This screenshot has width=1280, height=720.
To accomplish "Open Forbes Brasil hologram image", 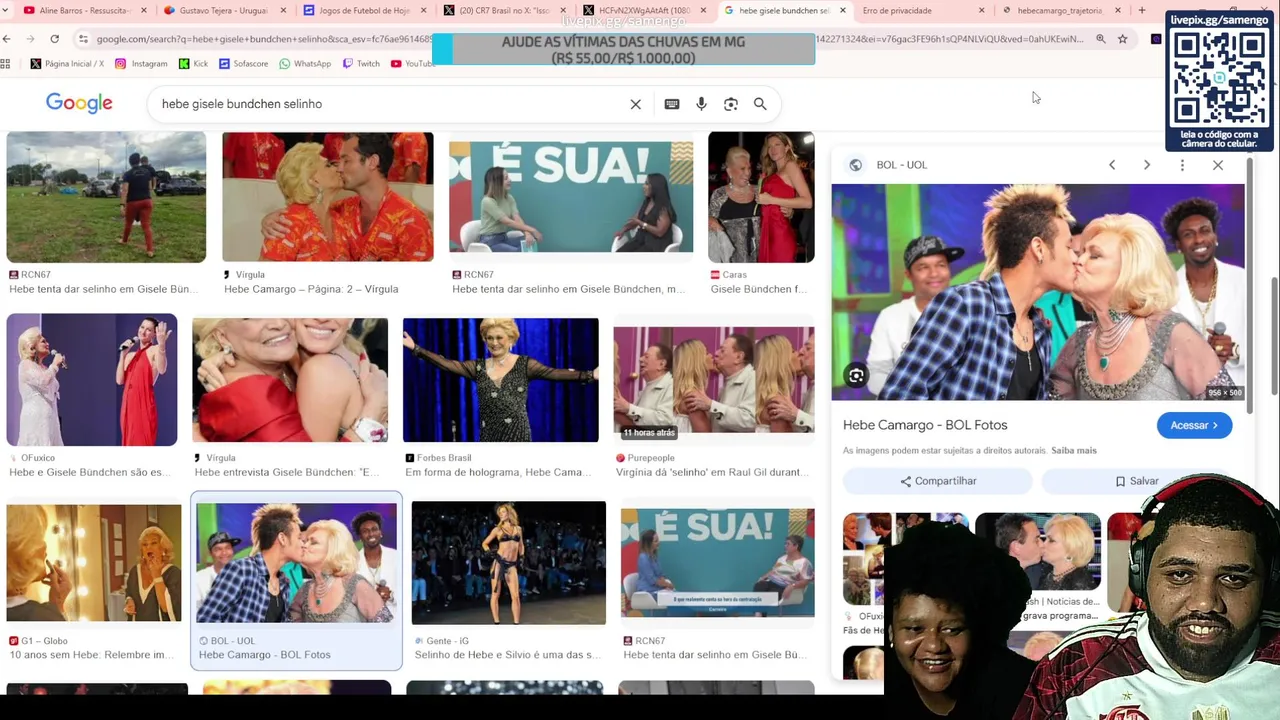I will point(501,380).
